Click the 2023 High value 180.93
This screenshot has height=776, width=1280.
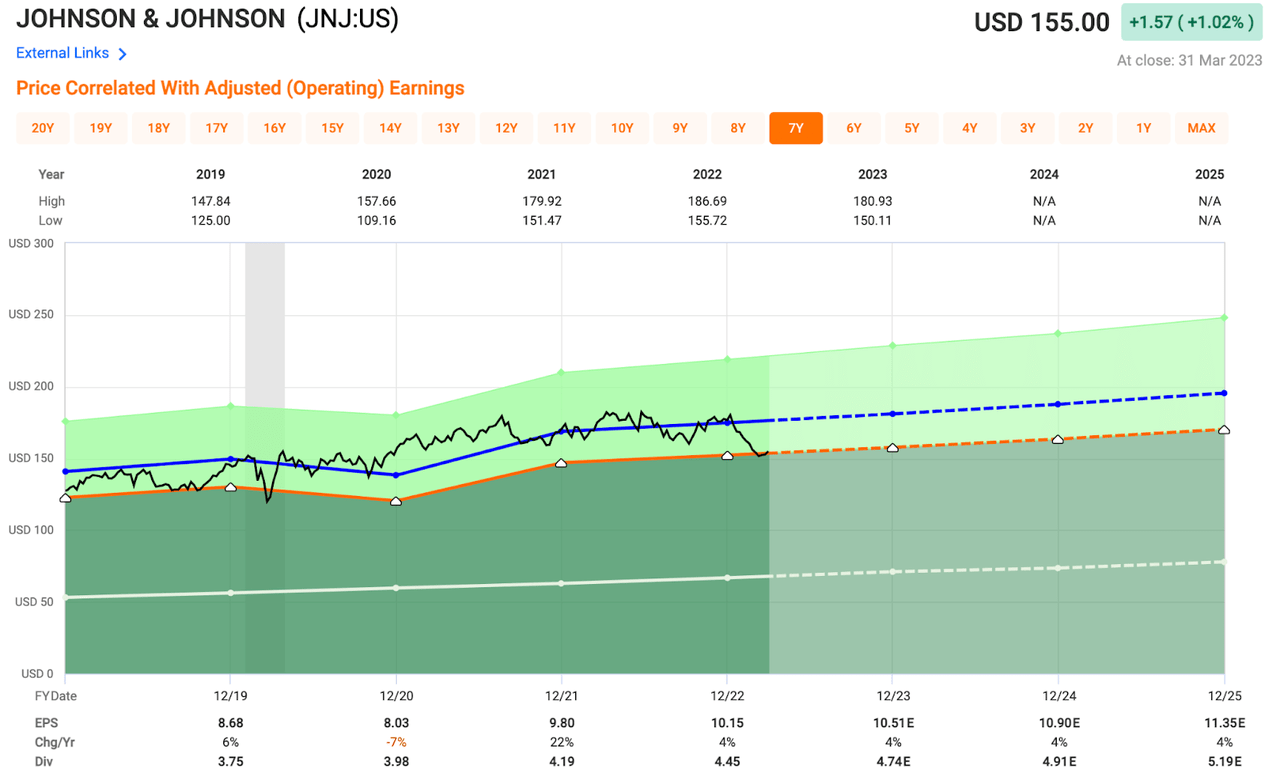pos(873,201)
